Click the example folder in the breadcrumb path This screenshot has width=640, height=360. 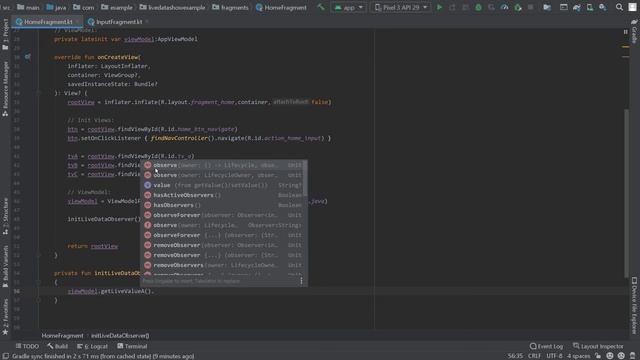tap(117, 7)
